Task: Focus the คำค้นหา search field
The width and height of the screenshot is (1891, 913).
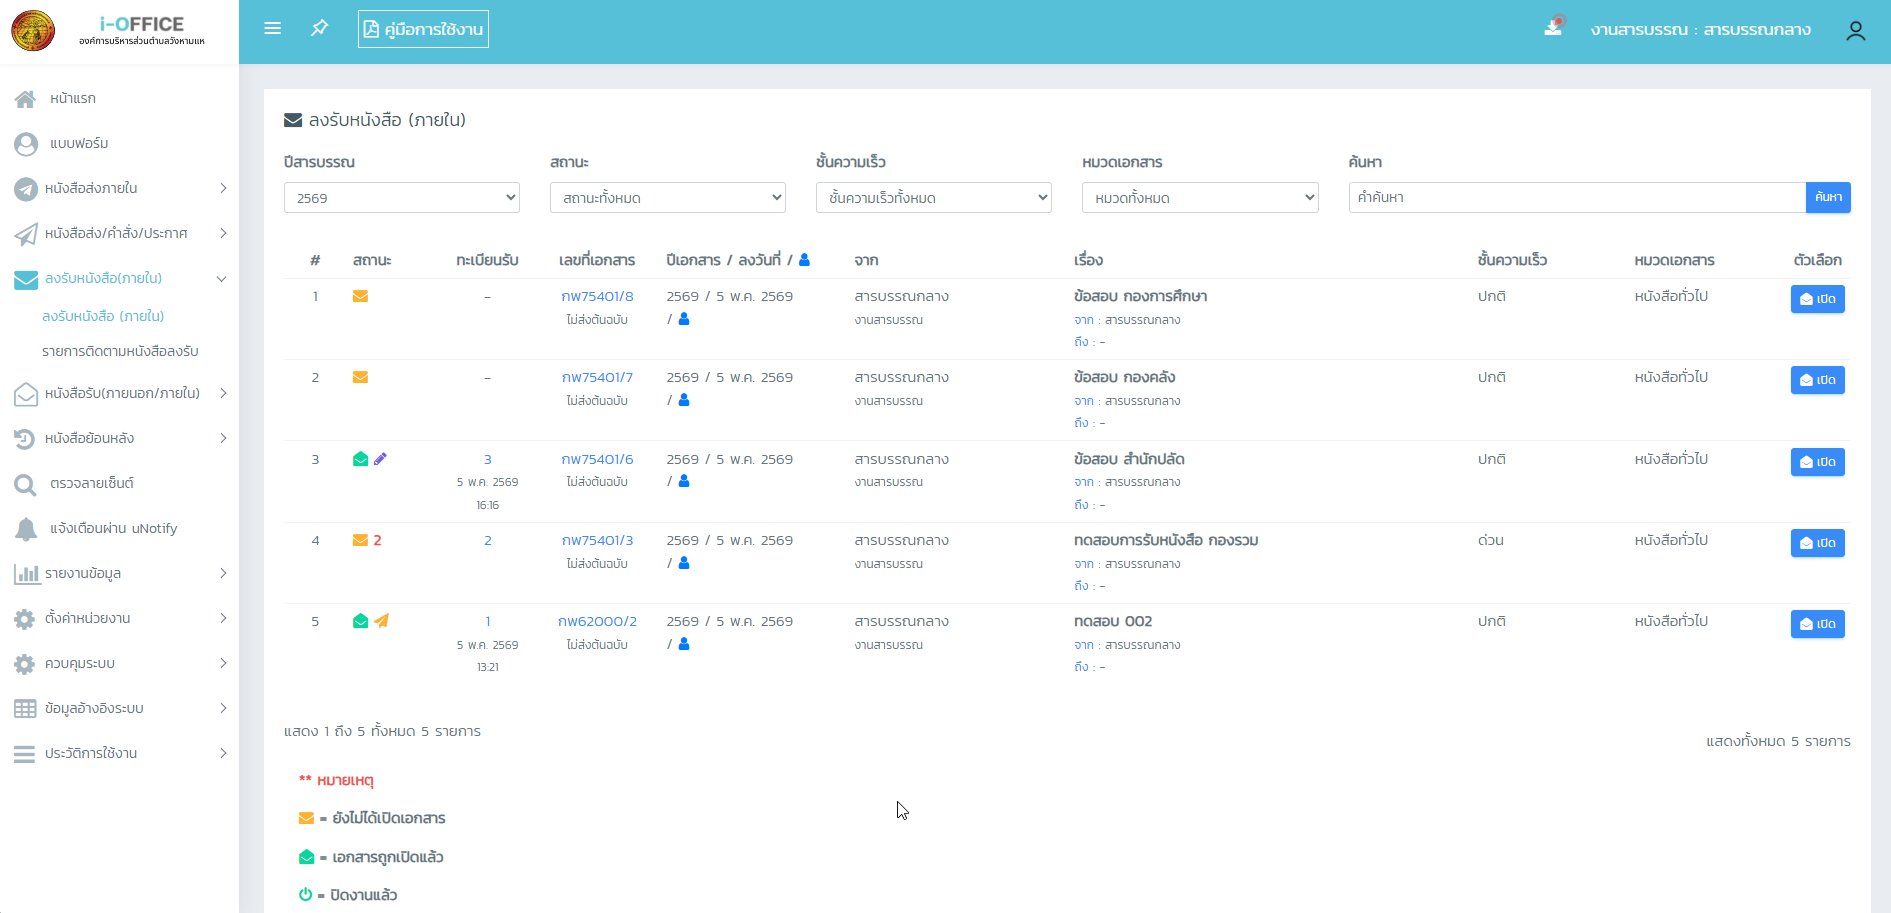Action: (x=1577, y=197)
